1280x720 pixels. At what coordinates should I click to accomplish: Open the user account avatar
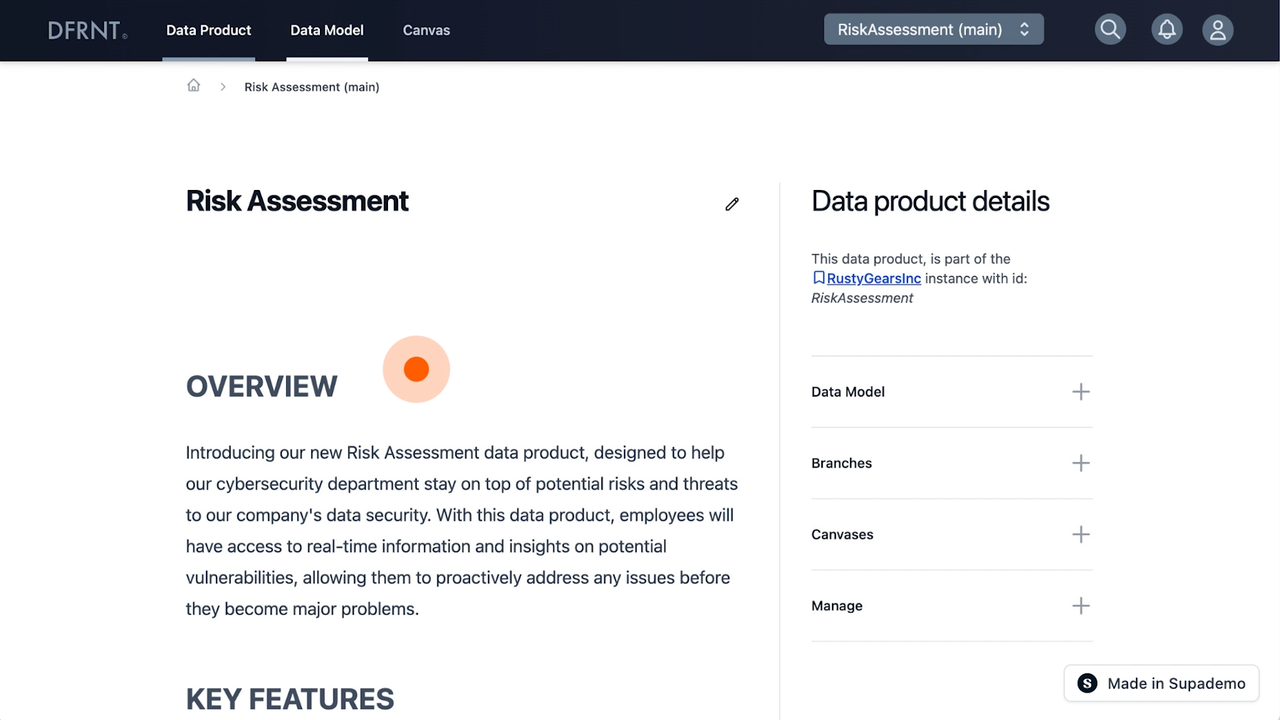pos(1218,29)
